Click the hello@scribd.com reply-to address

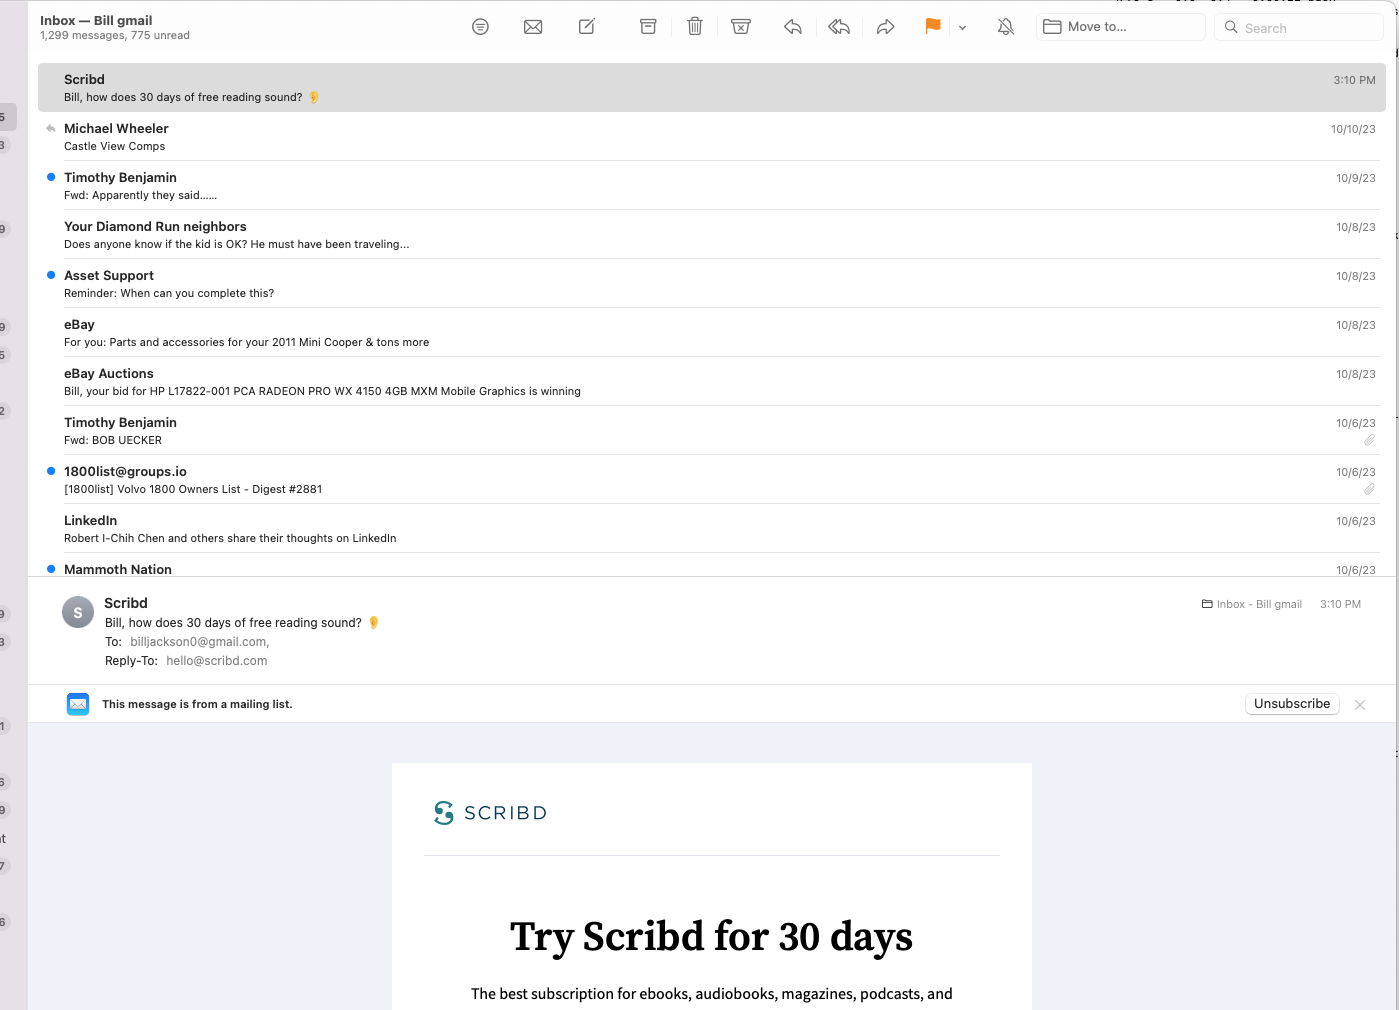pyautogui.click(x=217, y=661)
